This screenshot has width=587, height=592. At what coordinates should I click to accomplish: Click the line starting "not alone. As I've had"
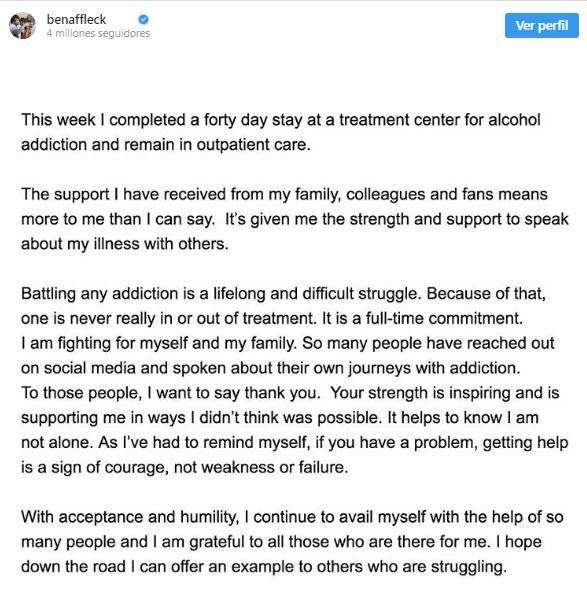(295, 443)
